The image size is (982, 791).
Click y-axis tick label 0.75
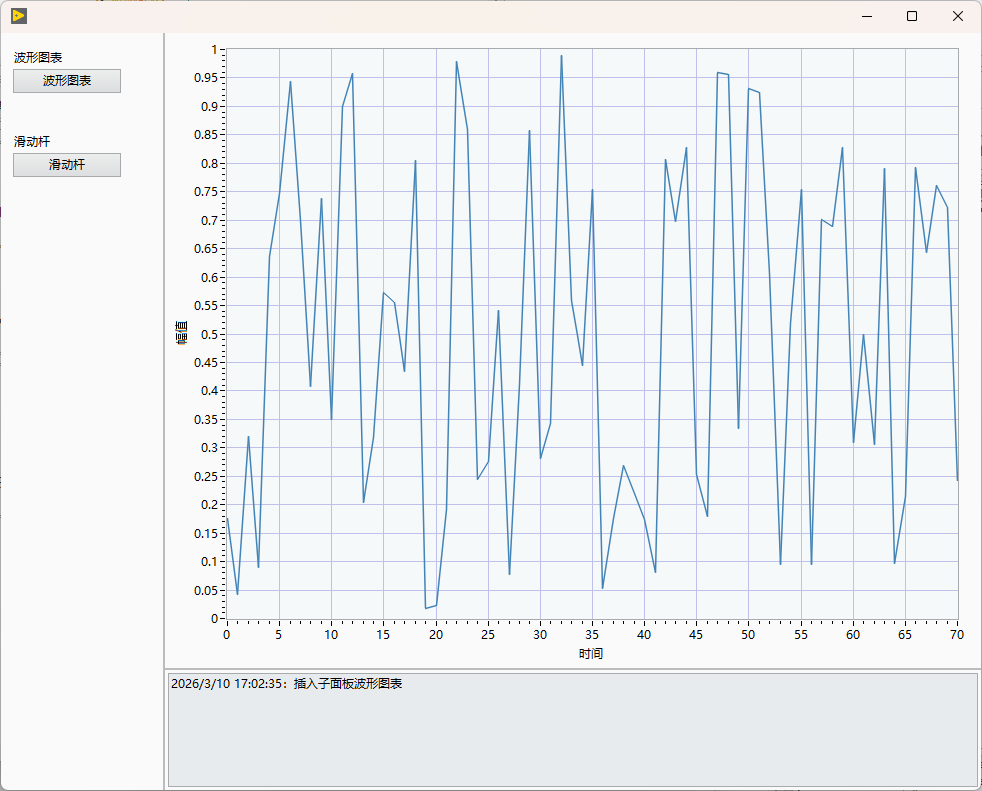tap(206, 192)
